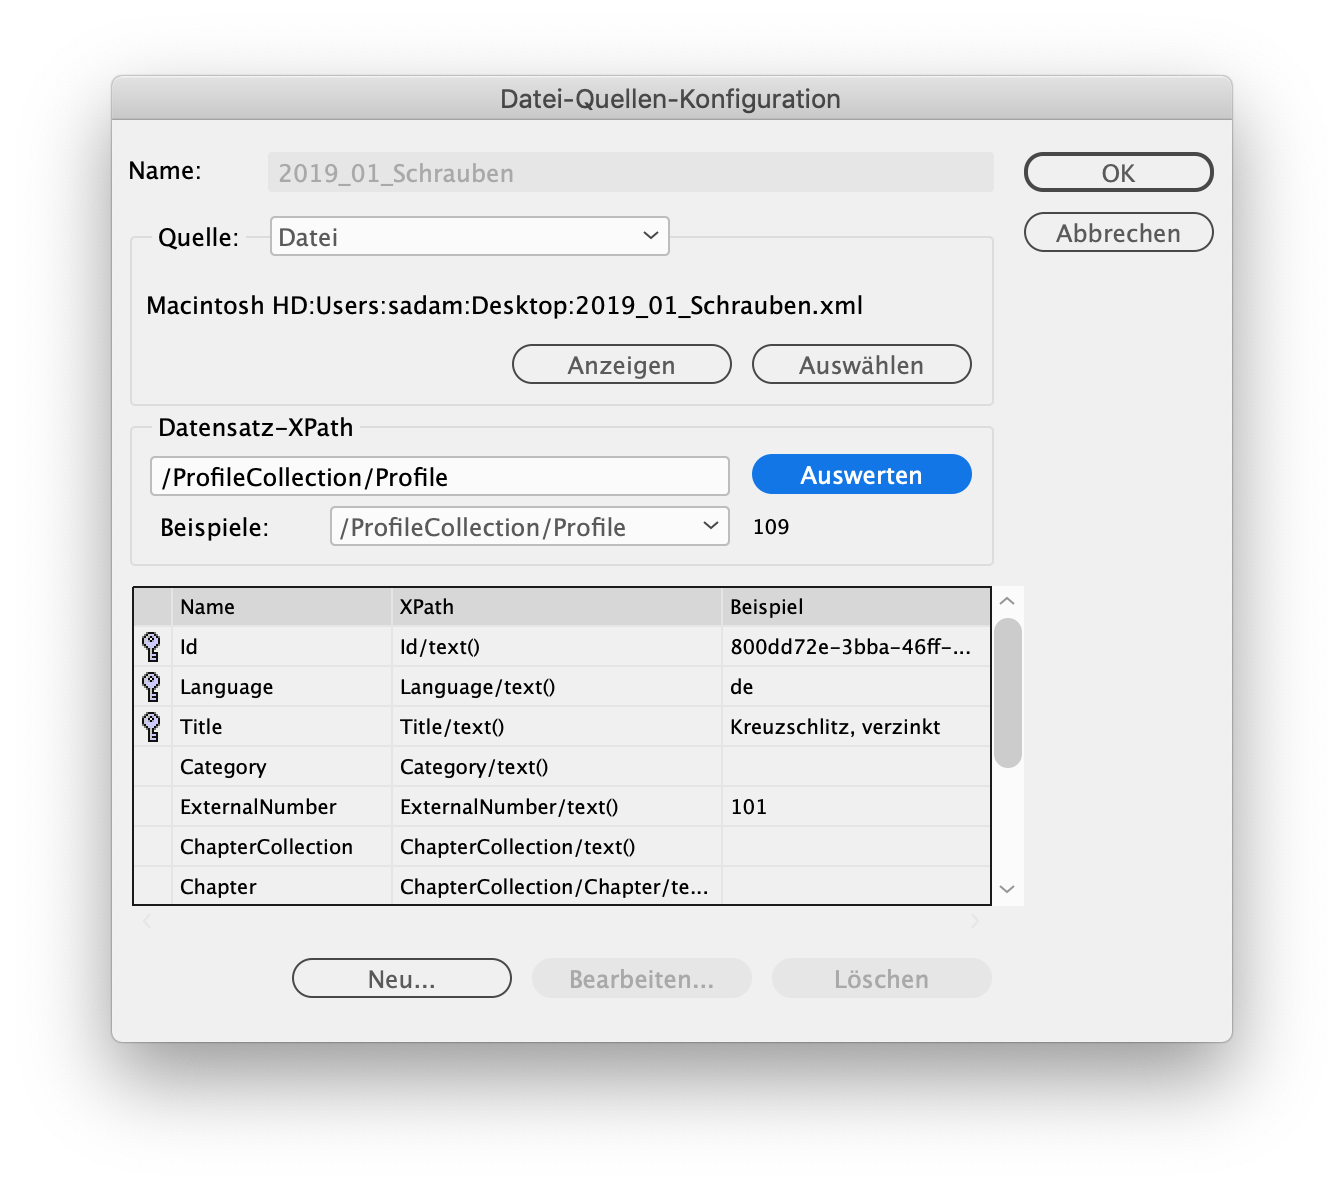1344x1190 pixels.
Task: Click the XPath column header
Action: coord(555,607)
